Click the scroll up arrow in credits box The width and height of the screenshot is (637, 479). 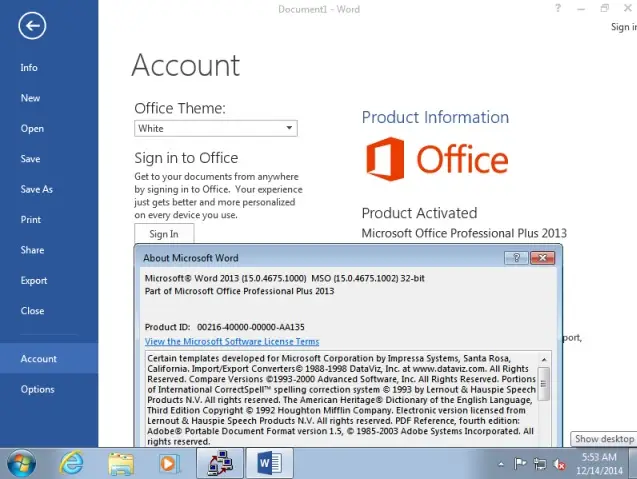click(544, 360)
